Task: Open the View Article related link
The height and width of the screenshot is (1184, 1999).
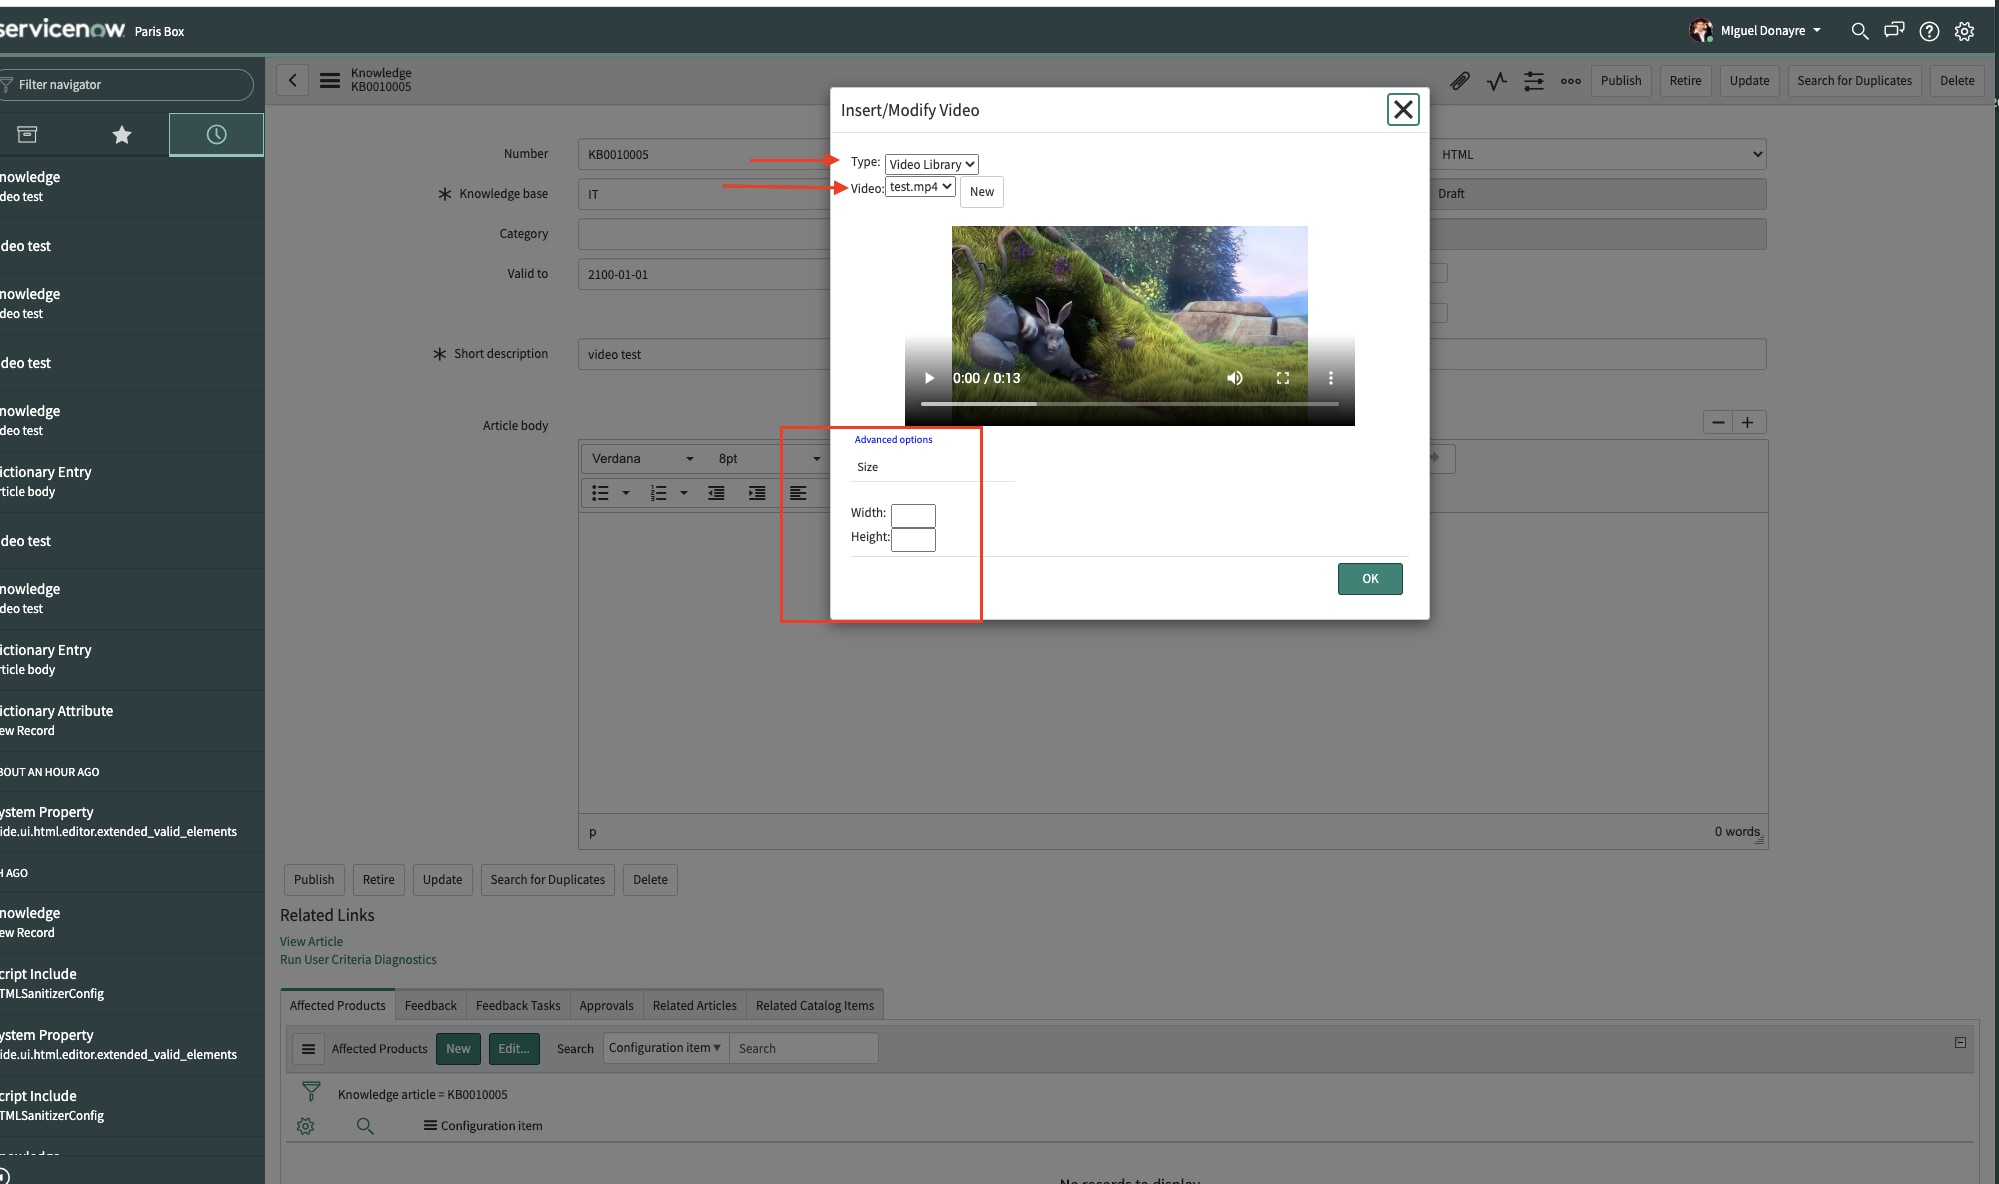Action: pyautogui.click(x=310, y=941)
